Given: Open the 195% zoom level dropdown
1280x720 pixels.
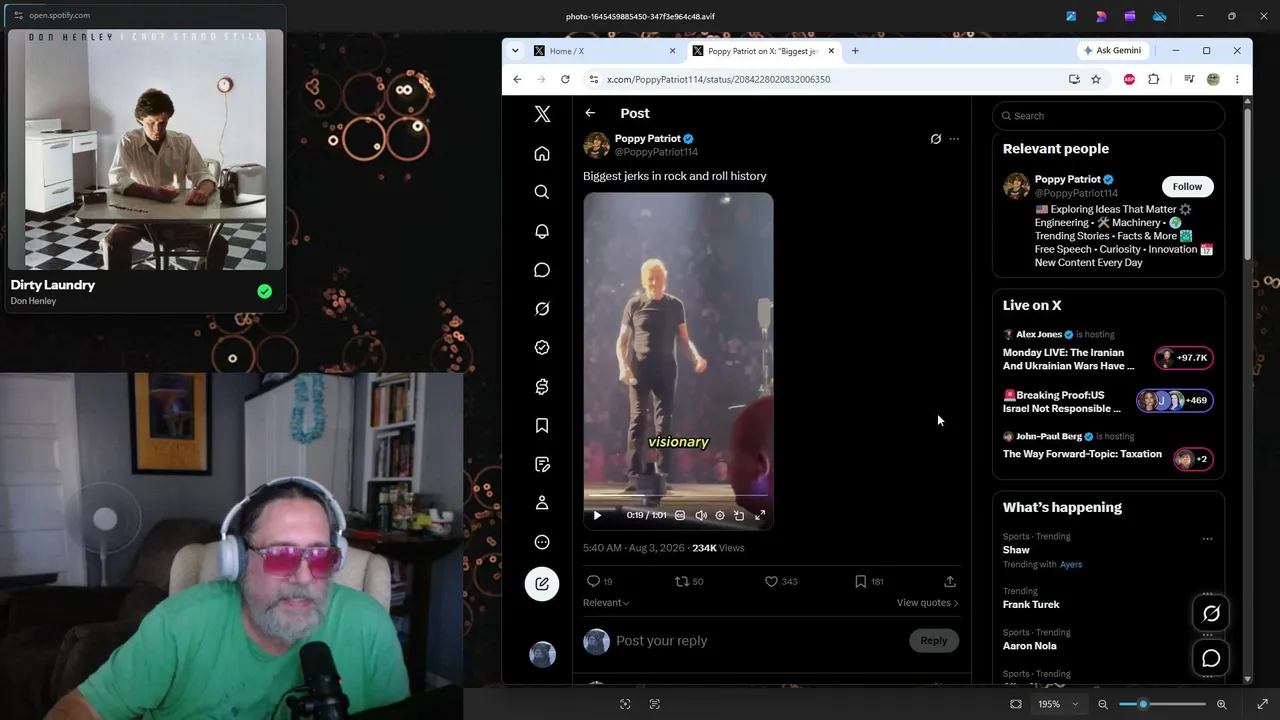Looking at the screenshot, I should coord(1056,704).
